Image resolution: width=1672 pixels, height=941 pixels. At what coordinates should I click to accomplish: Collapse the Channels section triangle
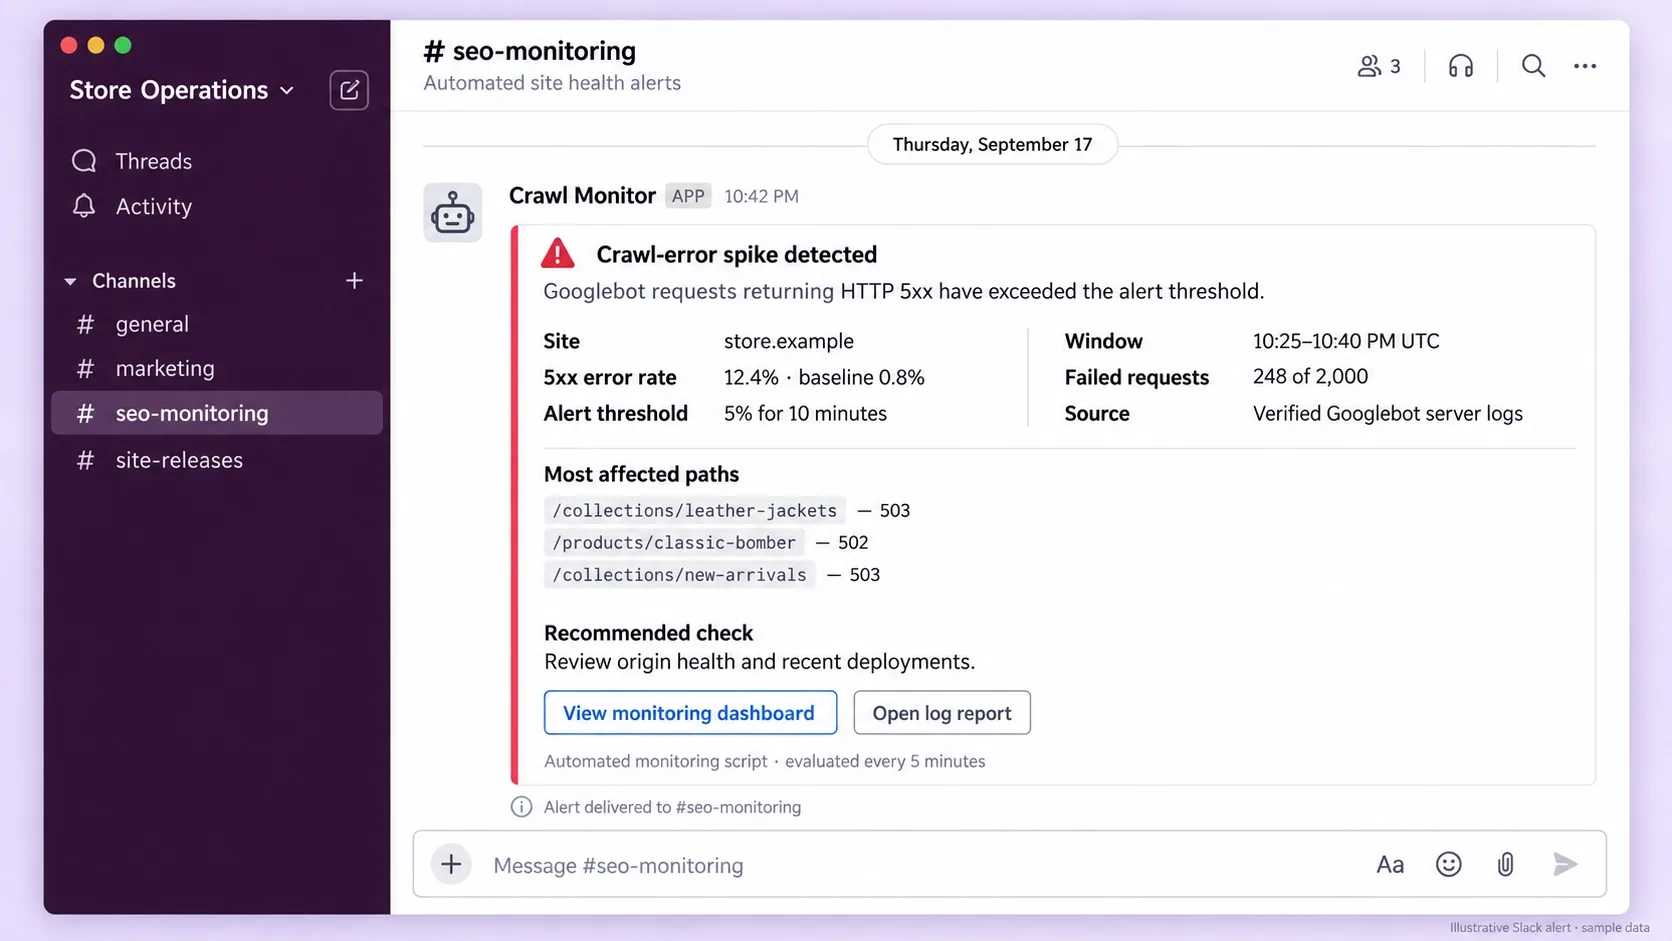pos(70,282)
